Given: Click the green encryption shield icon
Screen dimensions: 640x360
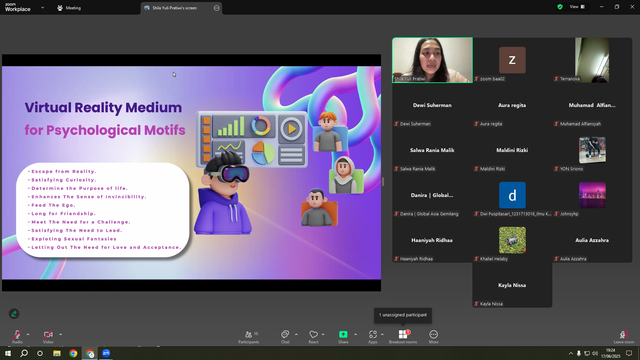Looking at the screenshot, I should pos(560,7).
